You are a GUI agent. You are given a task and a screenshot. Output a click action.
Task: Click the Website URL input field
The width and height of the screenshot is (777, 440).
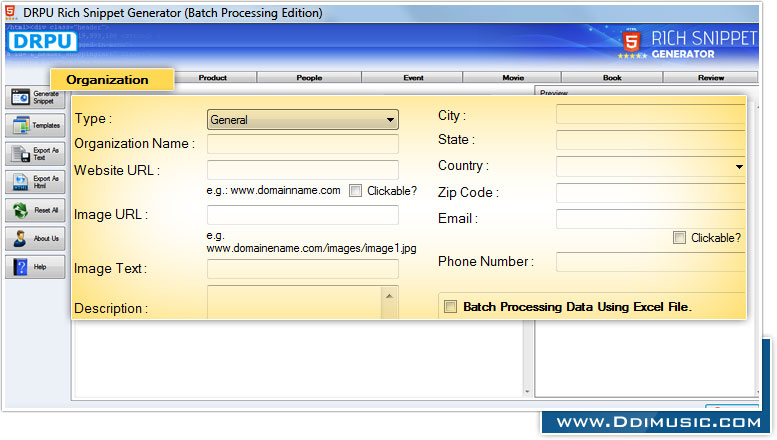click(303, 170)
